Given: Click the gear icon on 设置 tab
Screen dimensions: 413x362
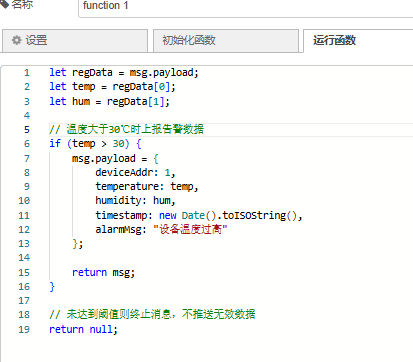Looking at the screenshot, I should (x=17, y=40).
